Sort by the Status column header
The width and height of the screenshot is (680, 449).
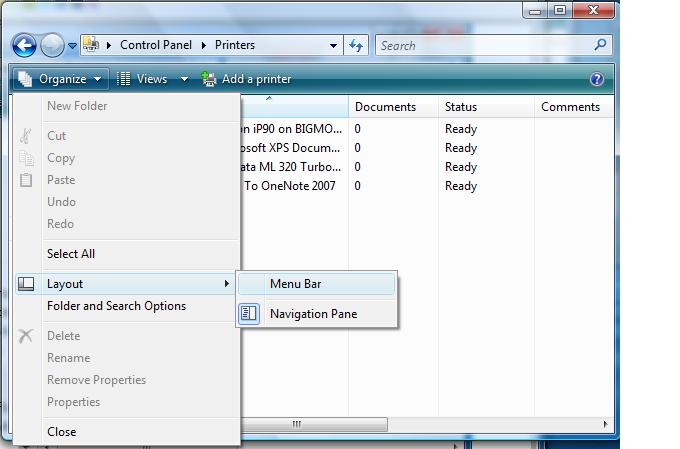(461, 107)
